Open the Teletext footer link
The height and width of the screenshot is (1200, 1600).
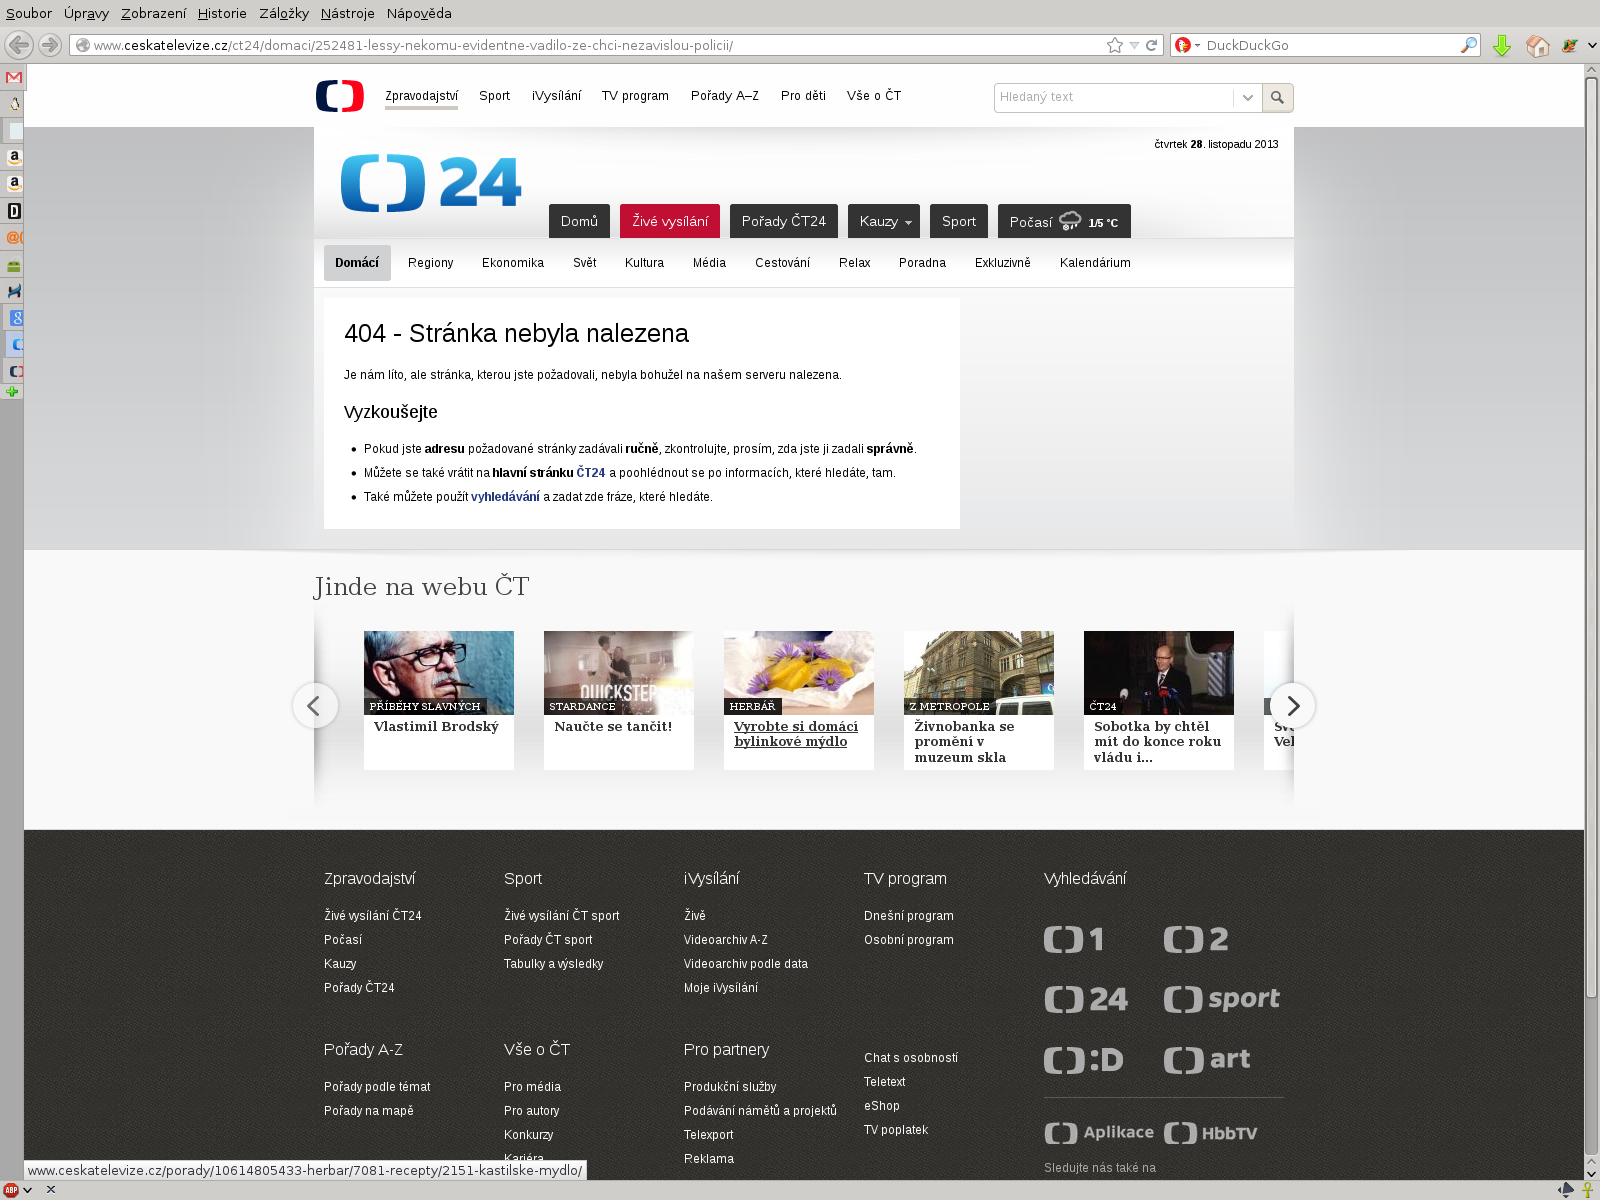pyautogui.click(x=885, y=1082)
